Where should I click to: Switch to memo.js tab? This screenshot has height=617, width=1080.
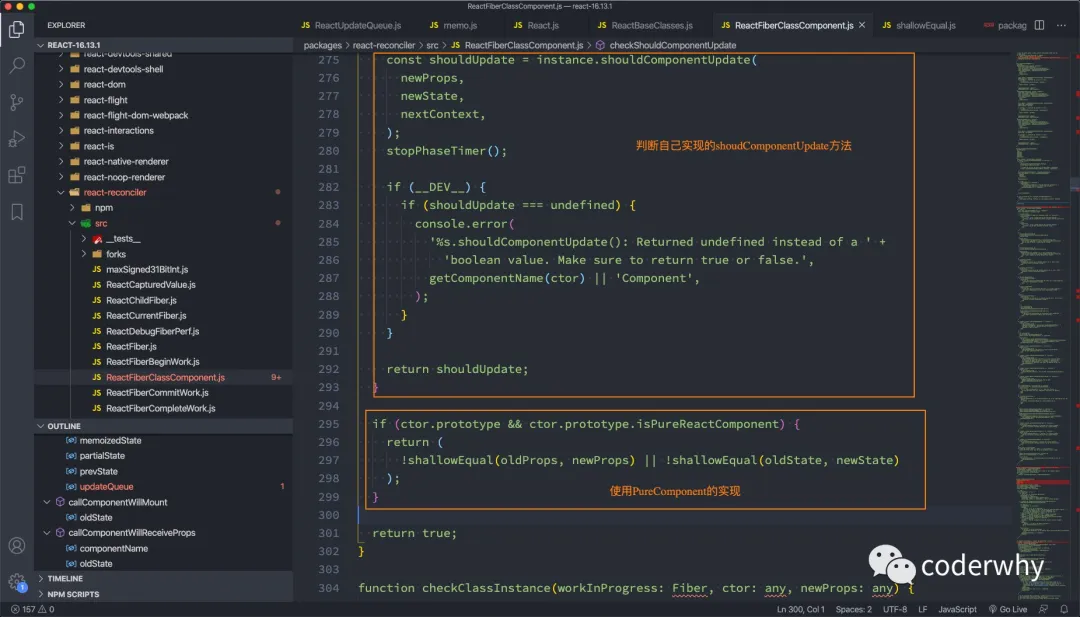click(x=453, y=25)
